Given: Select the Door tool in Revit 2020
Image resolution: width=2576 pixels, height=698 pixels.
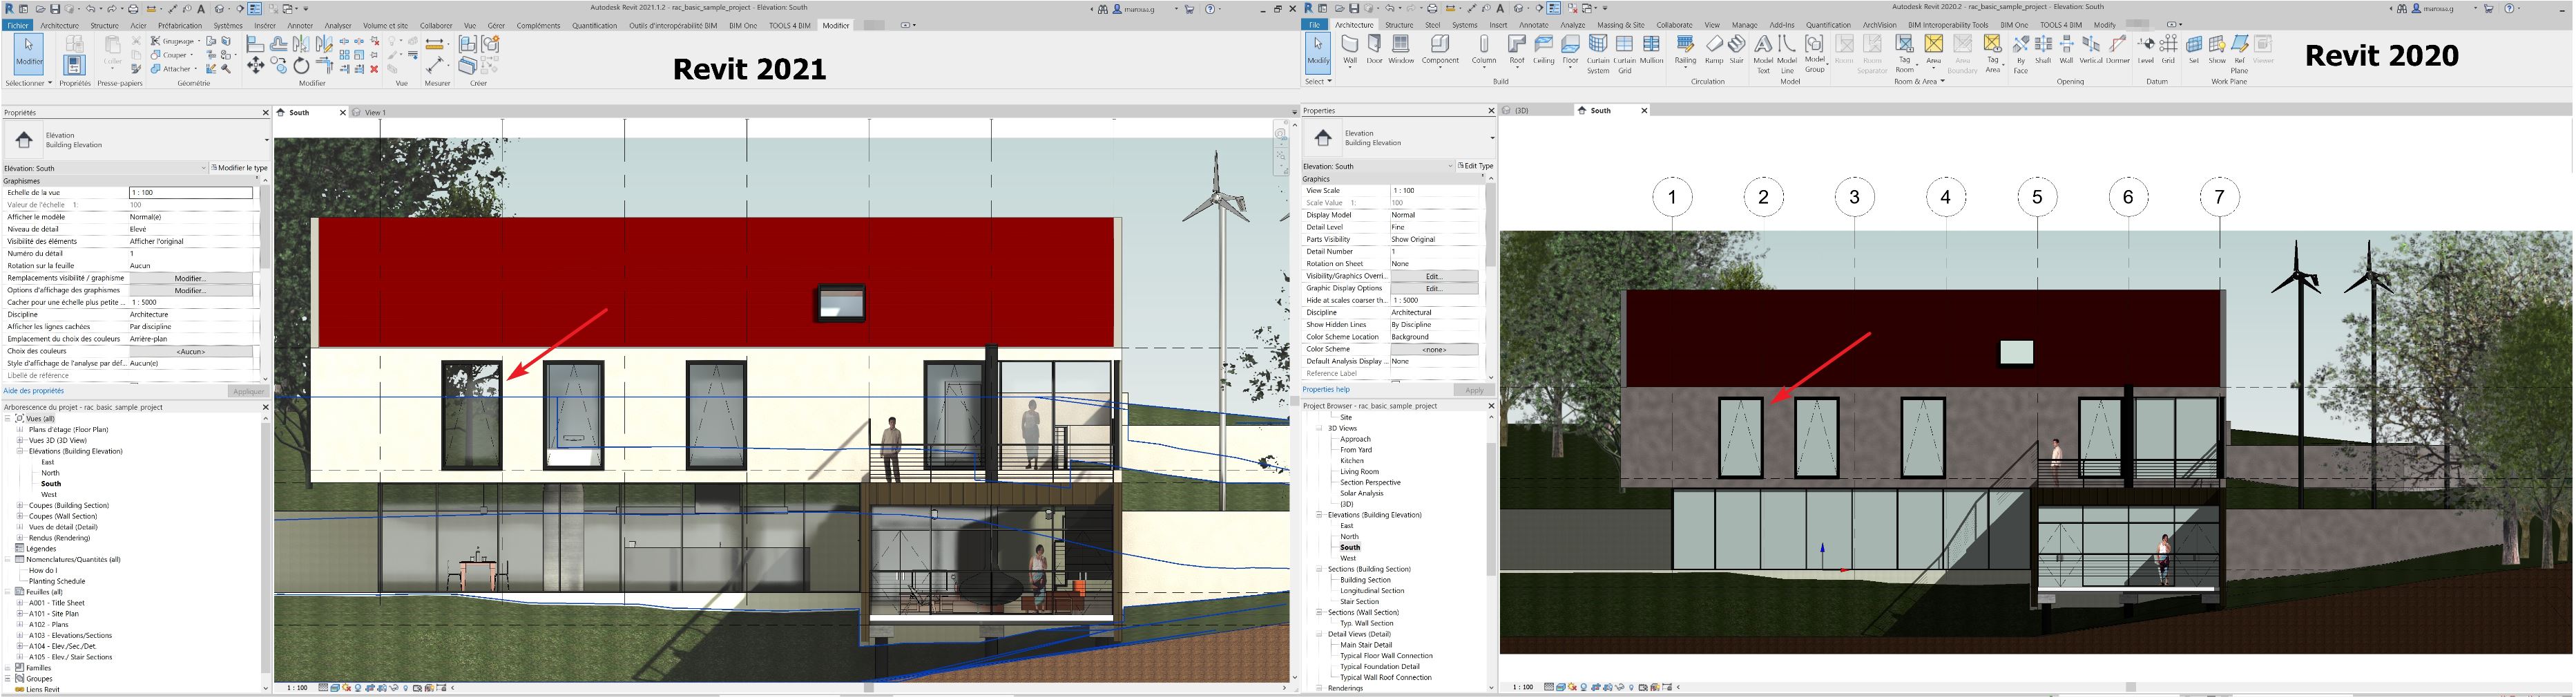Looking at the screenshot, I should coord(1374,50).
